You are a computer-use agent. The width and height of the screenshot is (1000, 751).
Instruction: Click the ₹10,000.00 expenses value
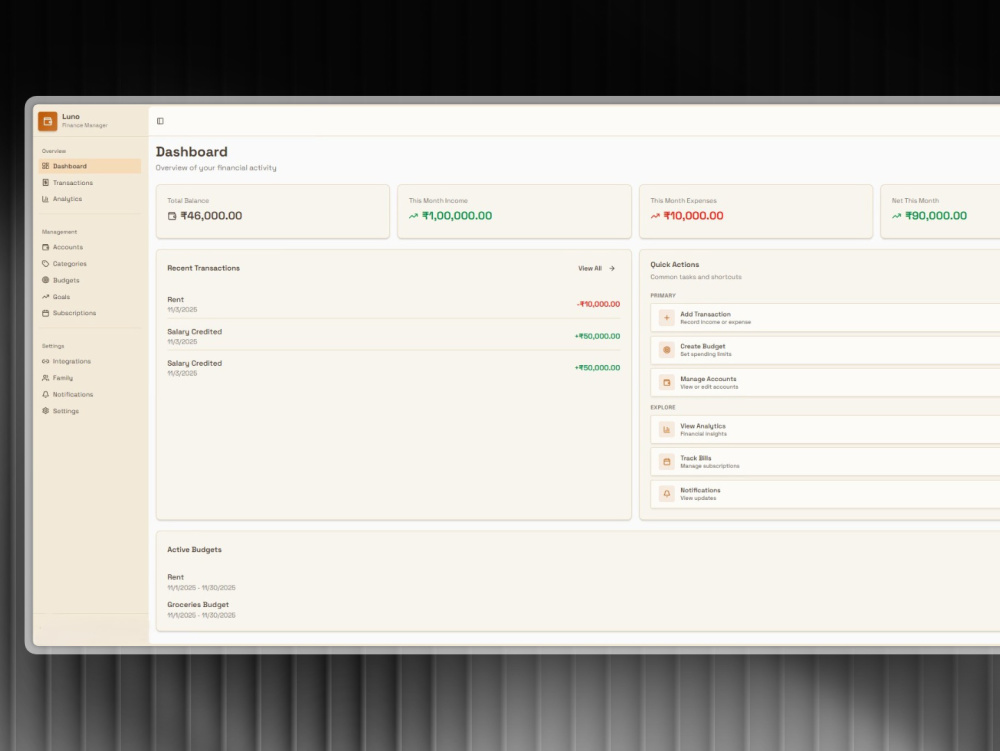[x=693, y=215]
